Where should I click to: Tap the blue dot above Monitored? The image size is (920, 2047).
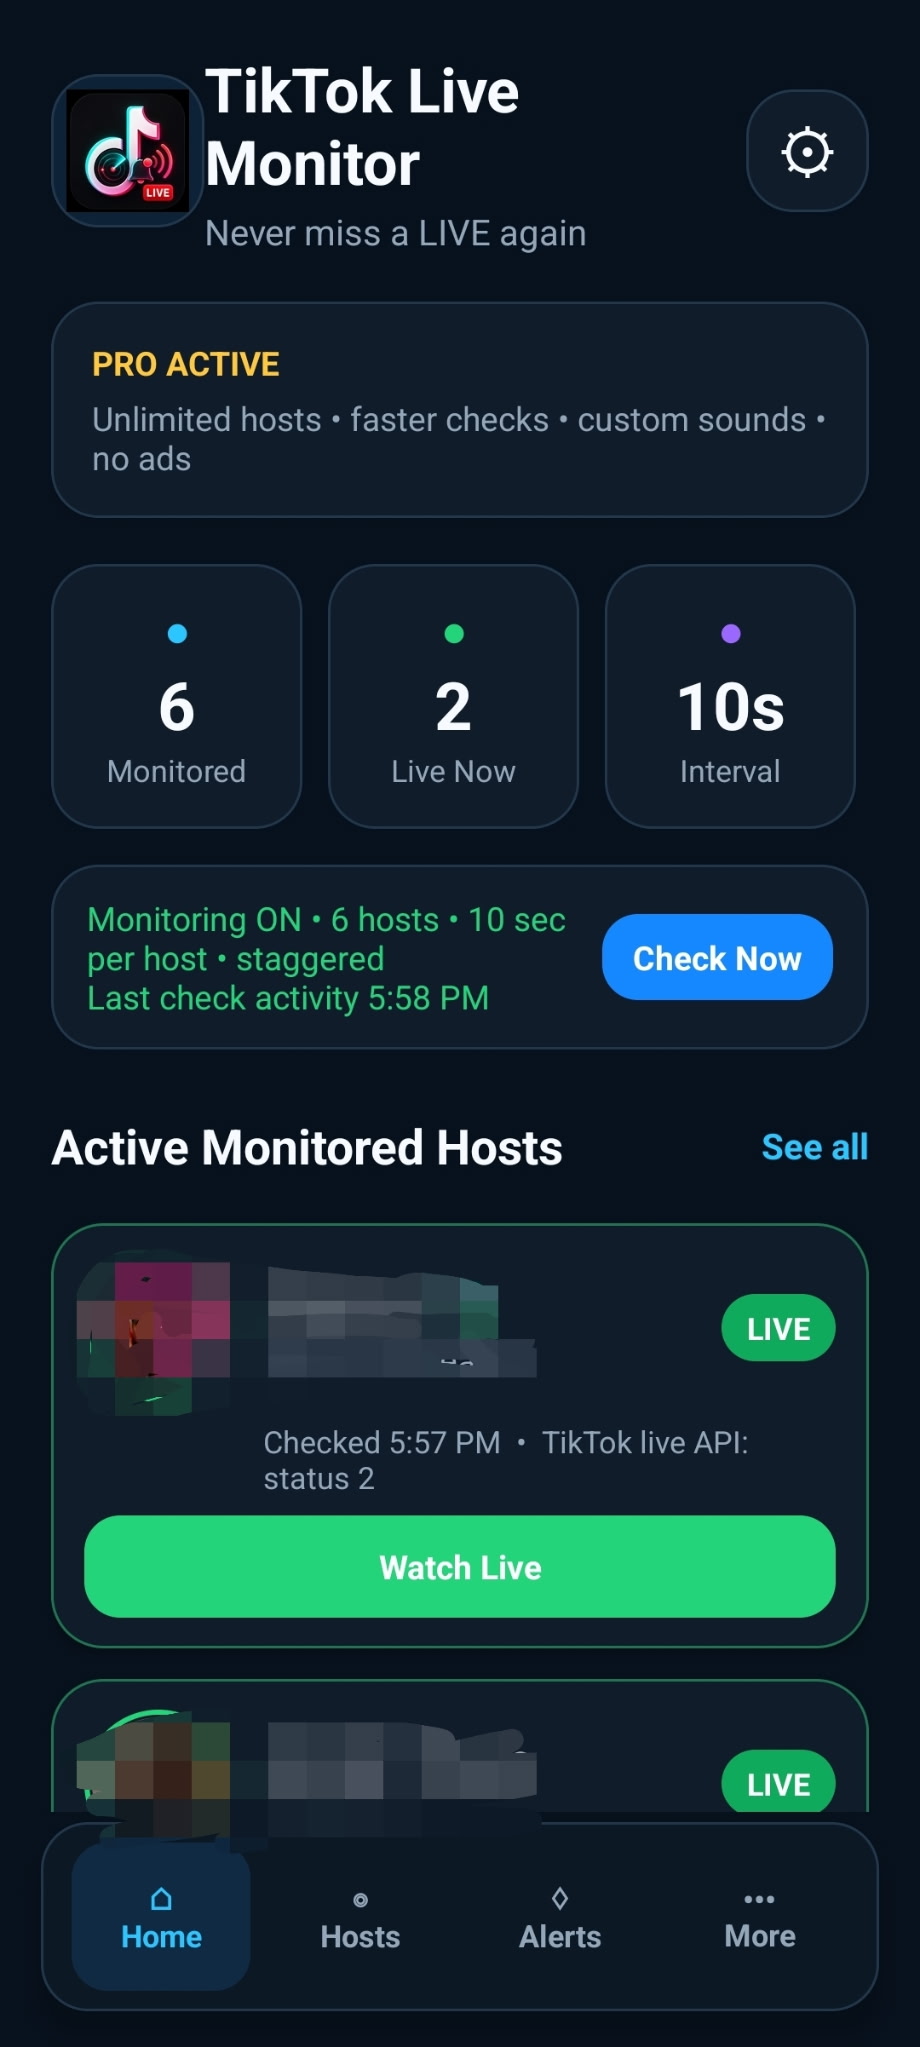177,633
